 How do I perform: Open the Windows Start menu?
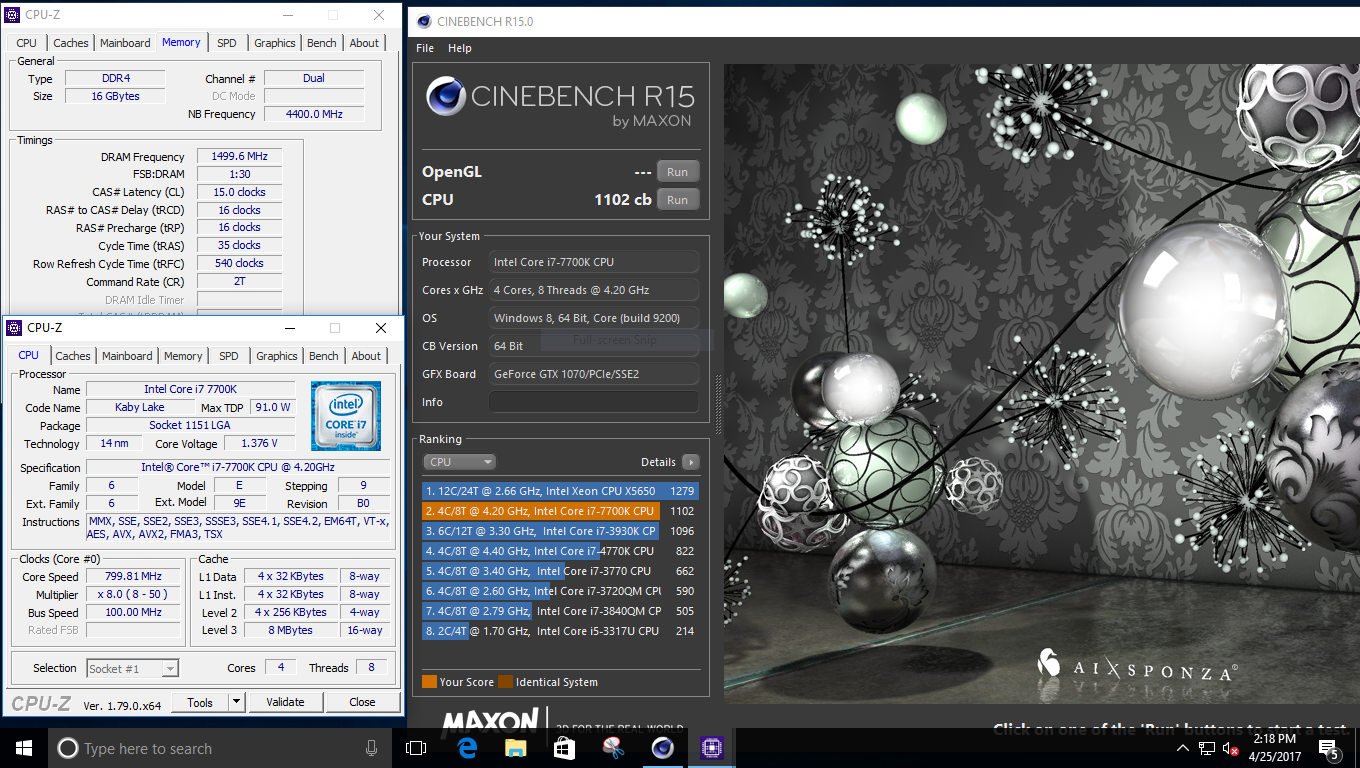click(24, 748)
